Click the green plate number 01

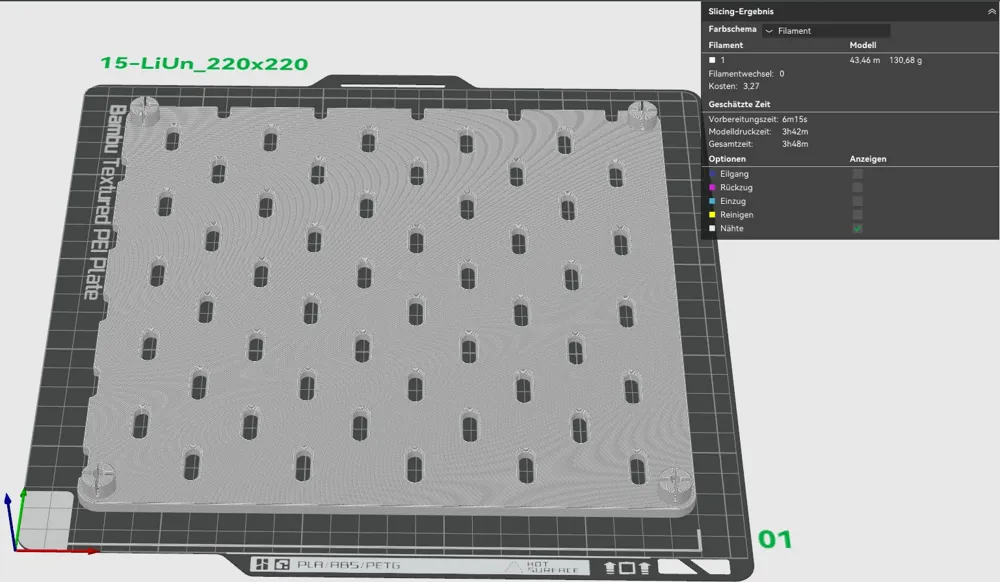pyautogui.click(x=775, y=539)
